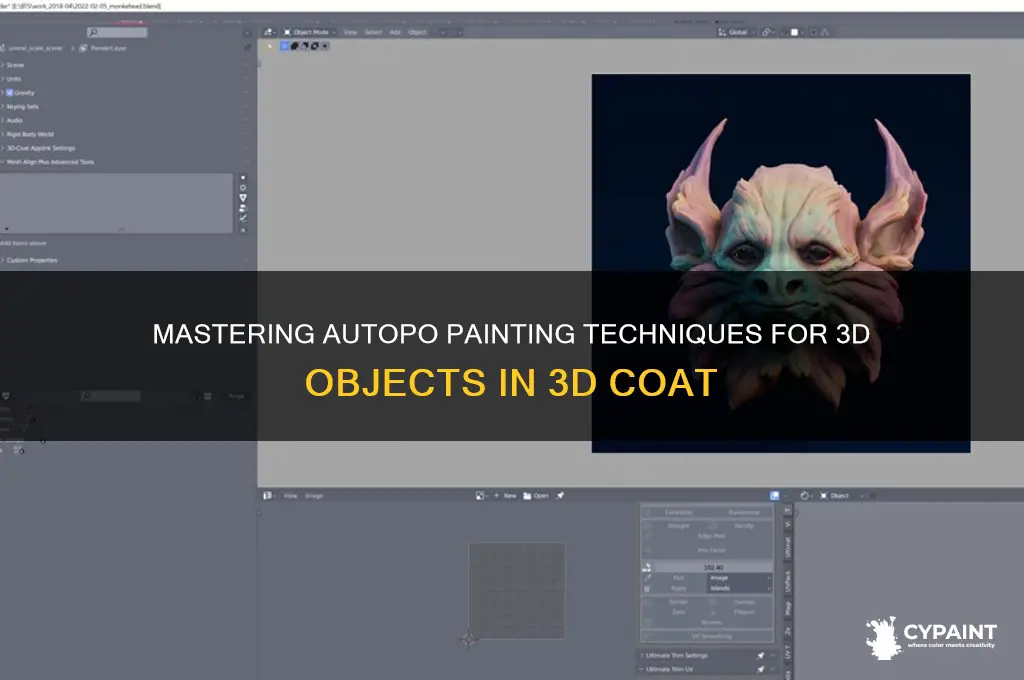
Task: Collapse the Ultimate Trim UV panel
Action: click(x=669, y=670)
